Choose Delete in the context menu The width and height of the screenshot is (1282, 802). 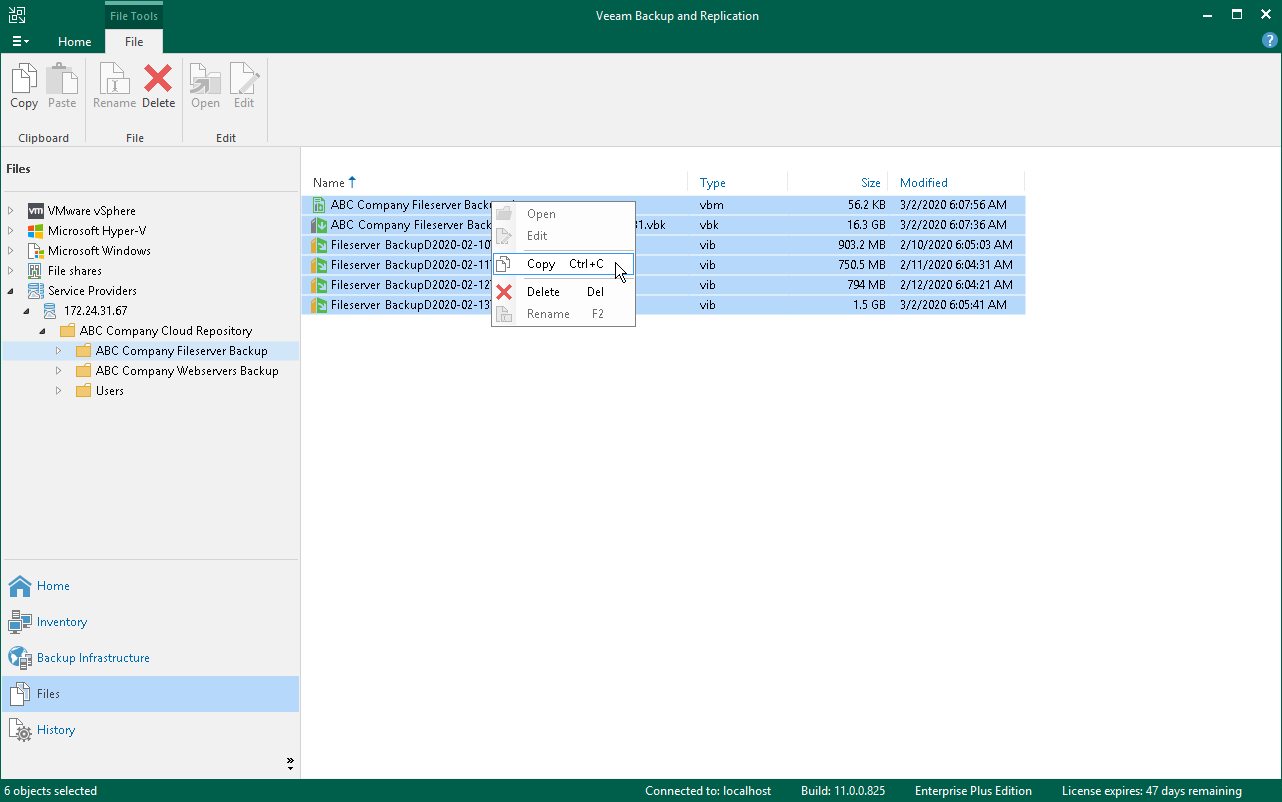[563, 292]
